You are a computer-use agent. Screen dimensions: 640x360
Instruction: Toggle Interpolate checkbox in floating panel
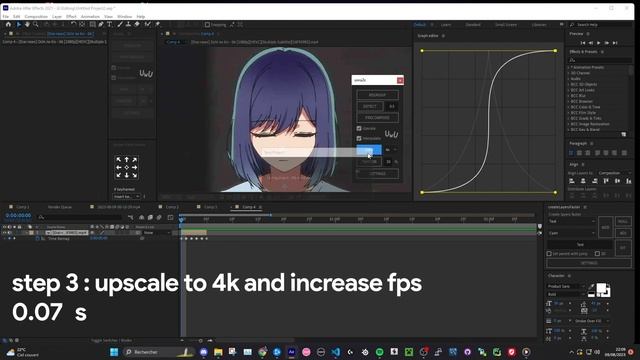359,138
